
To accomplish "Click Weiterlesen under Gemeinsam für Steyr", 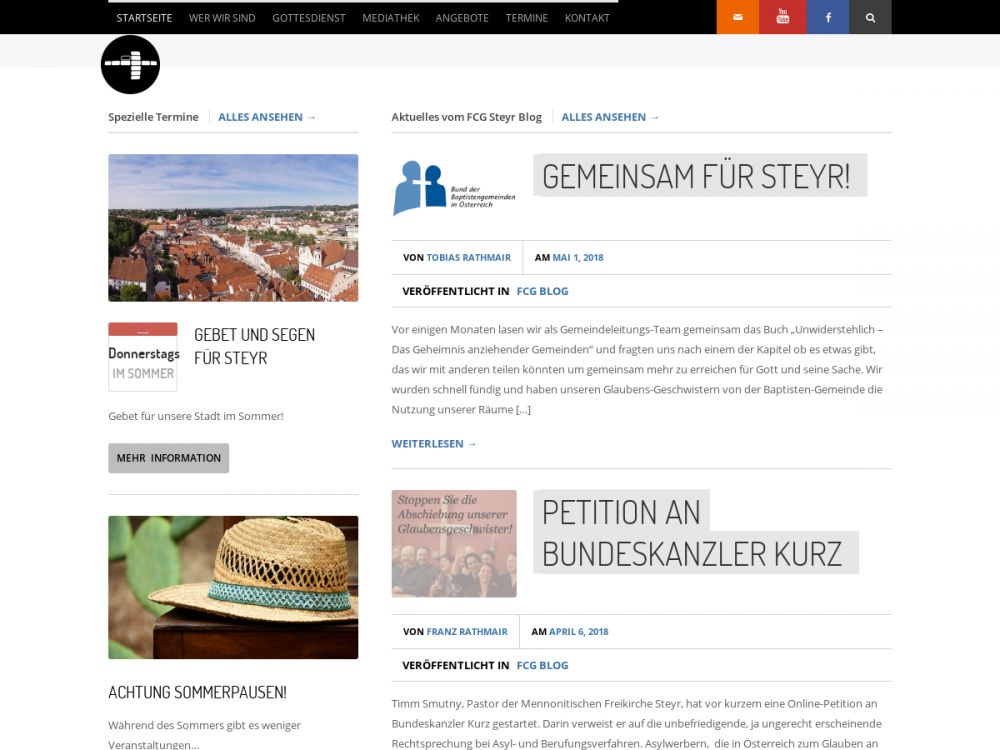I will pos(434,444).
